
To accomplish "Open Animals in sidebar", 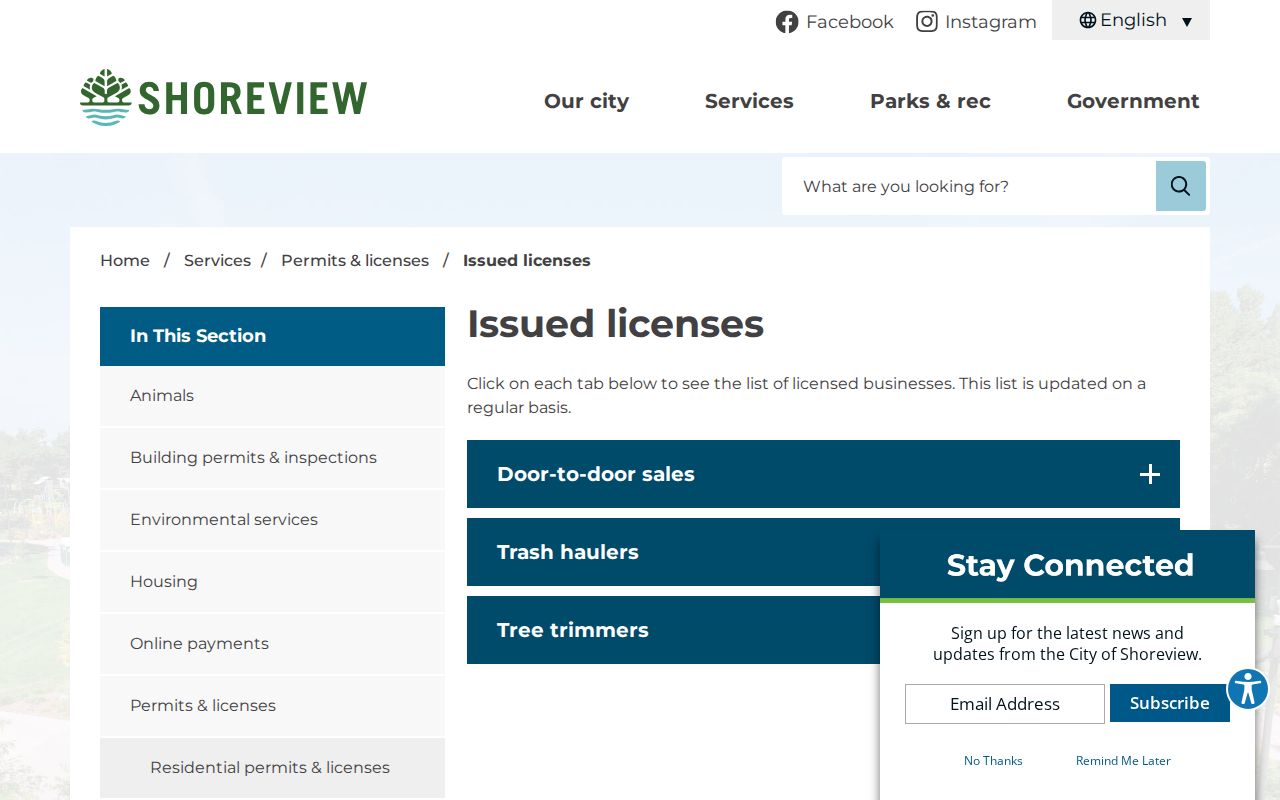I will coord(272,396).
